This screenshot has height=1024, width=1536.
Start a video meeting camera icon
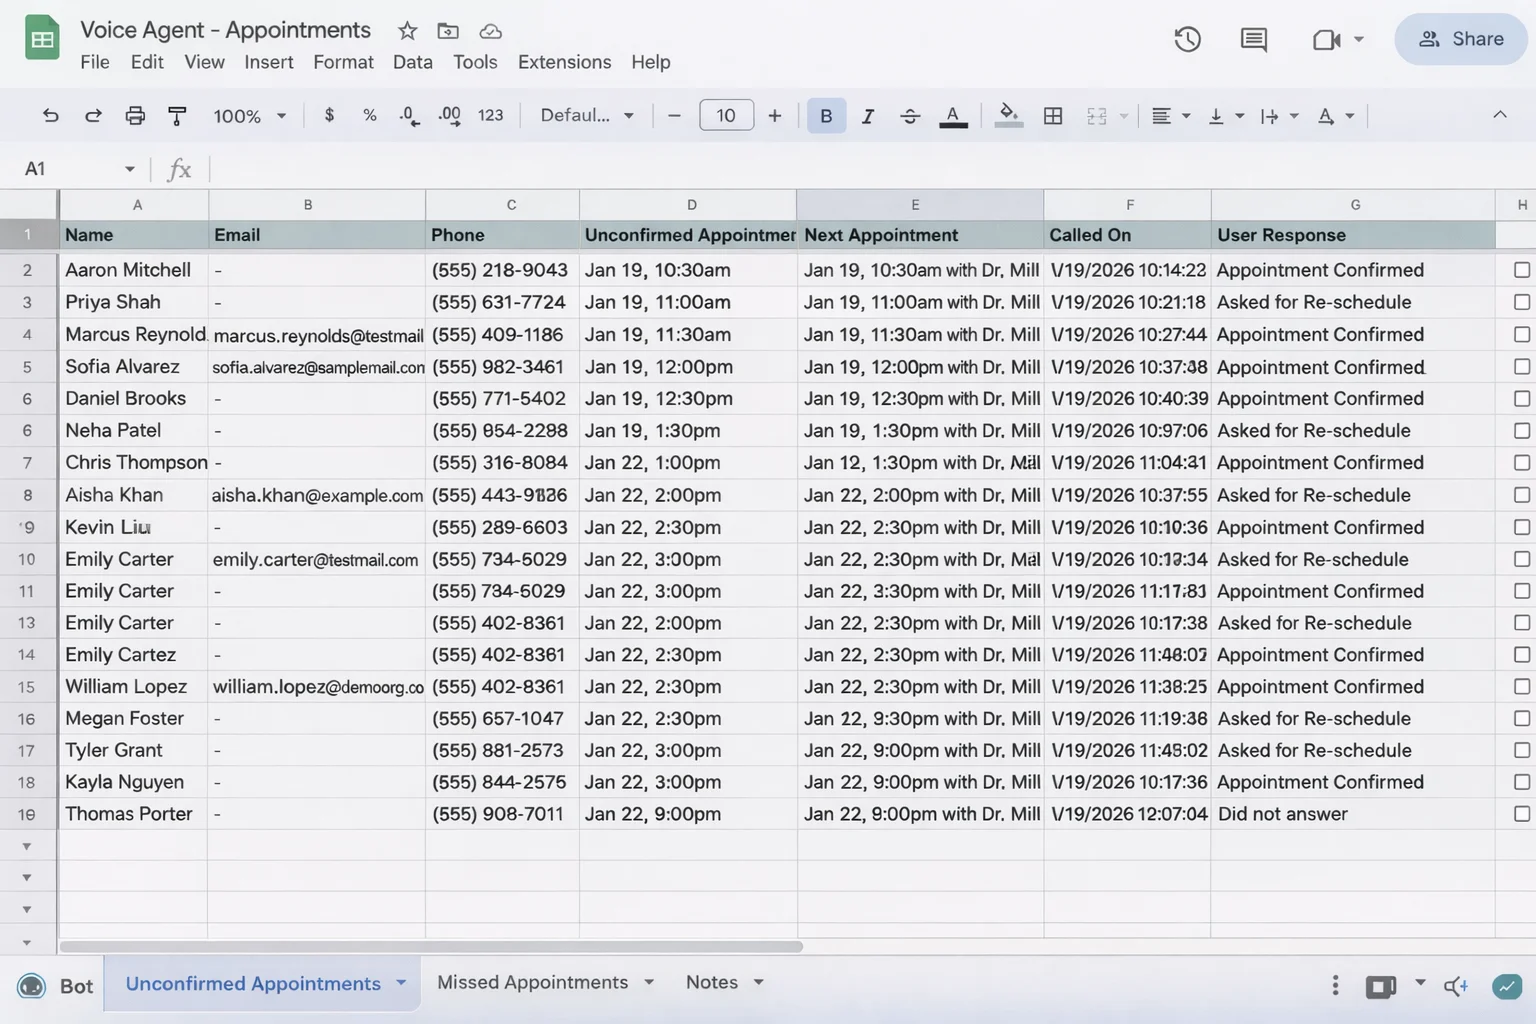(x=1326, y=39)
